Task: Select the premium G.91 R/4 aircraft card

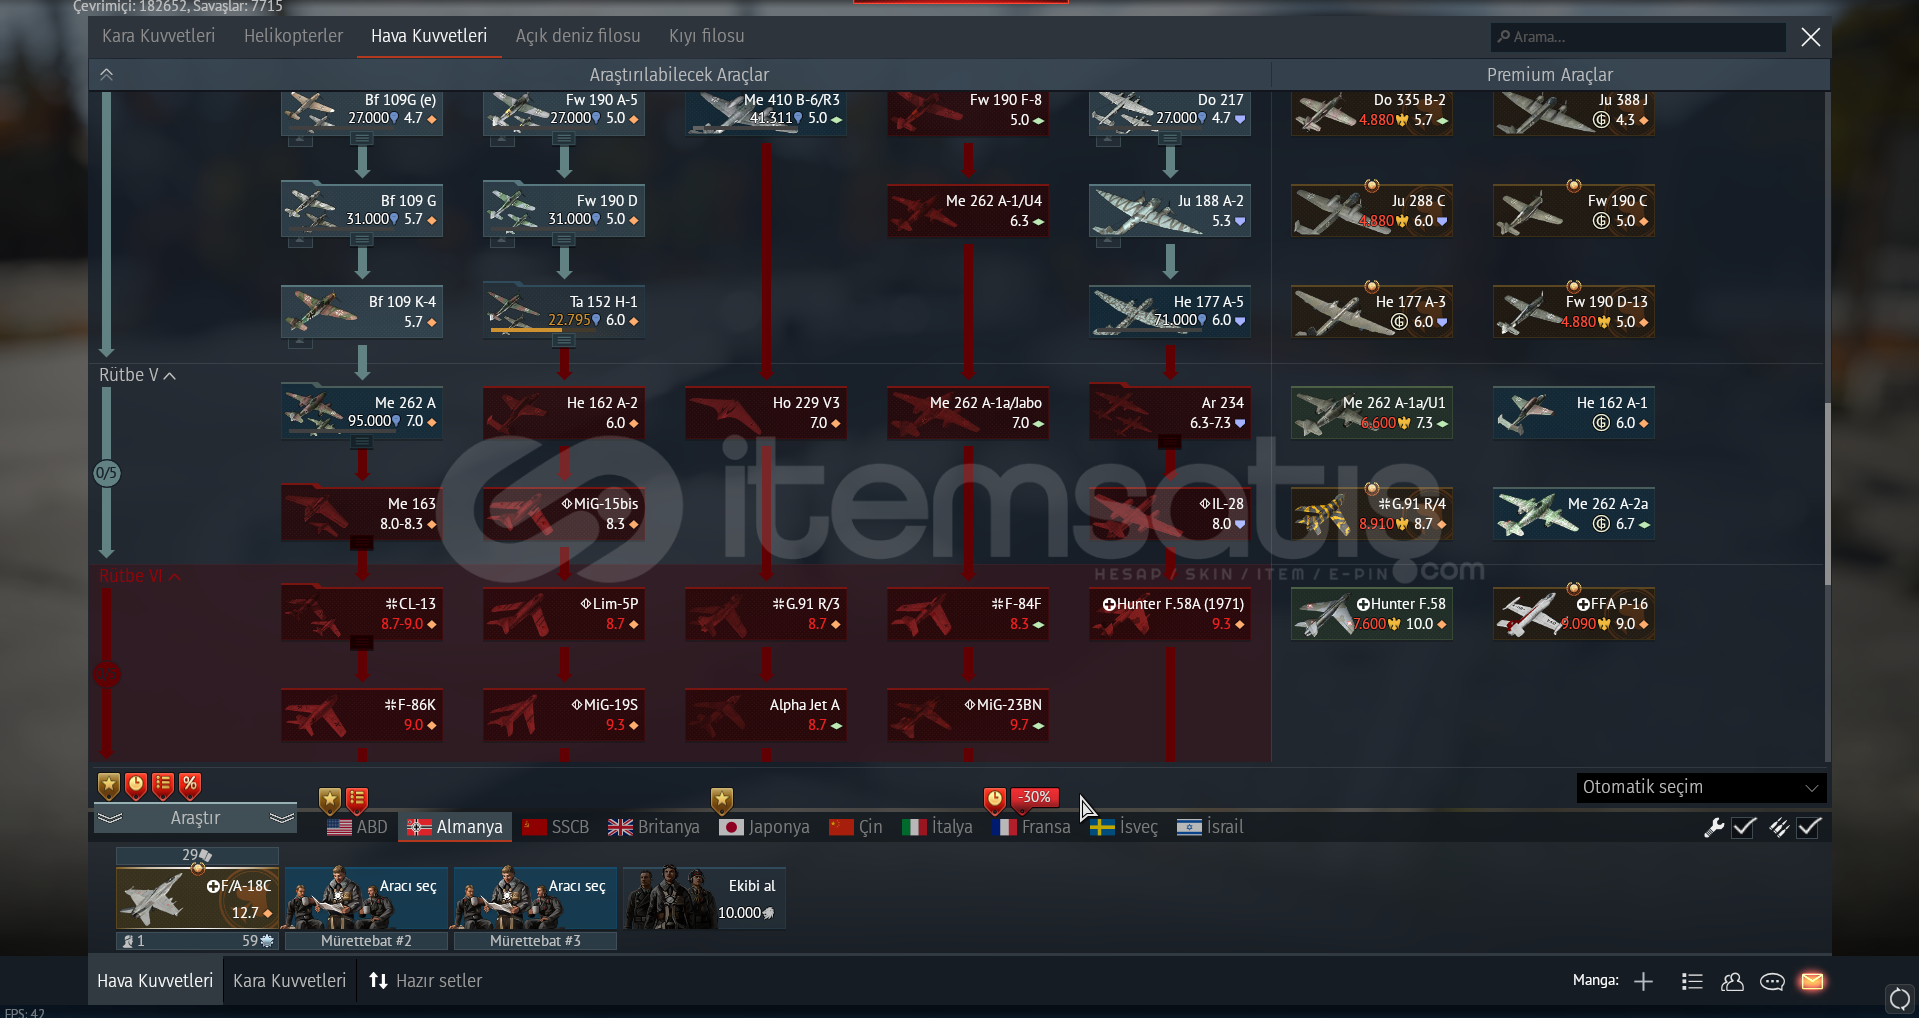Action: coord(1372,512)
